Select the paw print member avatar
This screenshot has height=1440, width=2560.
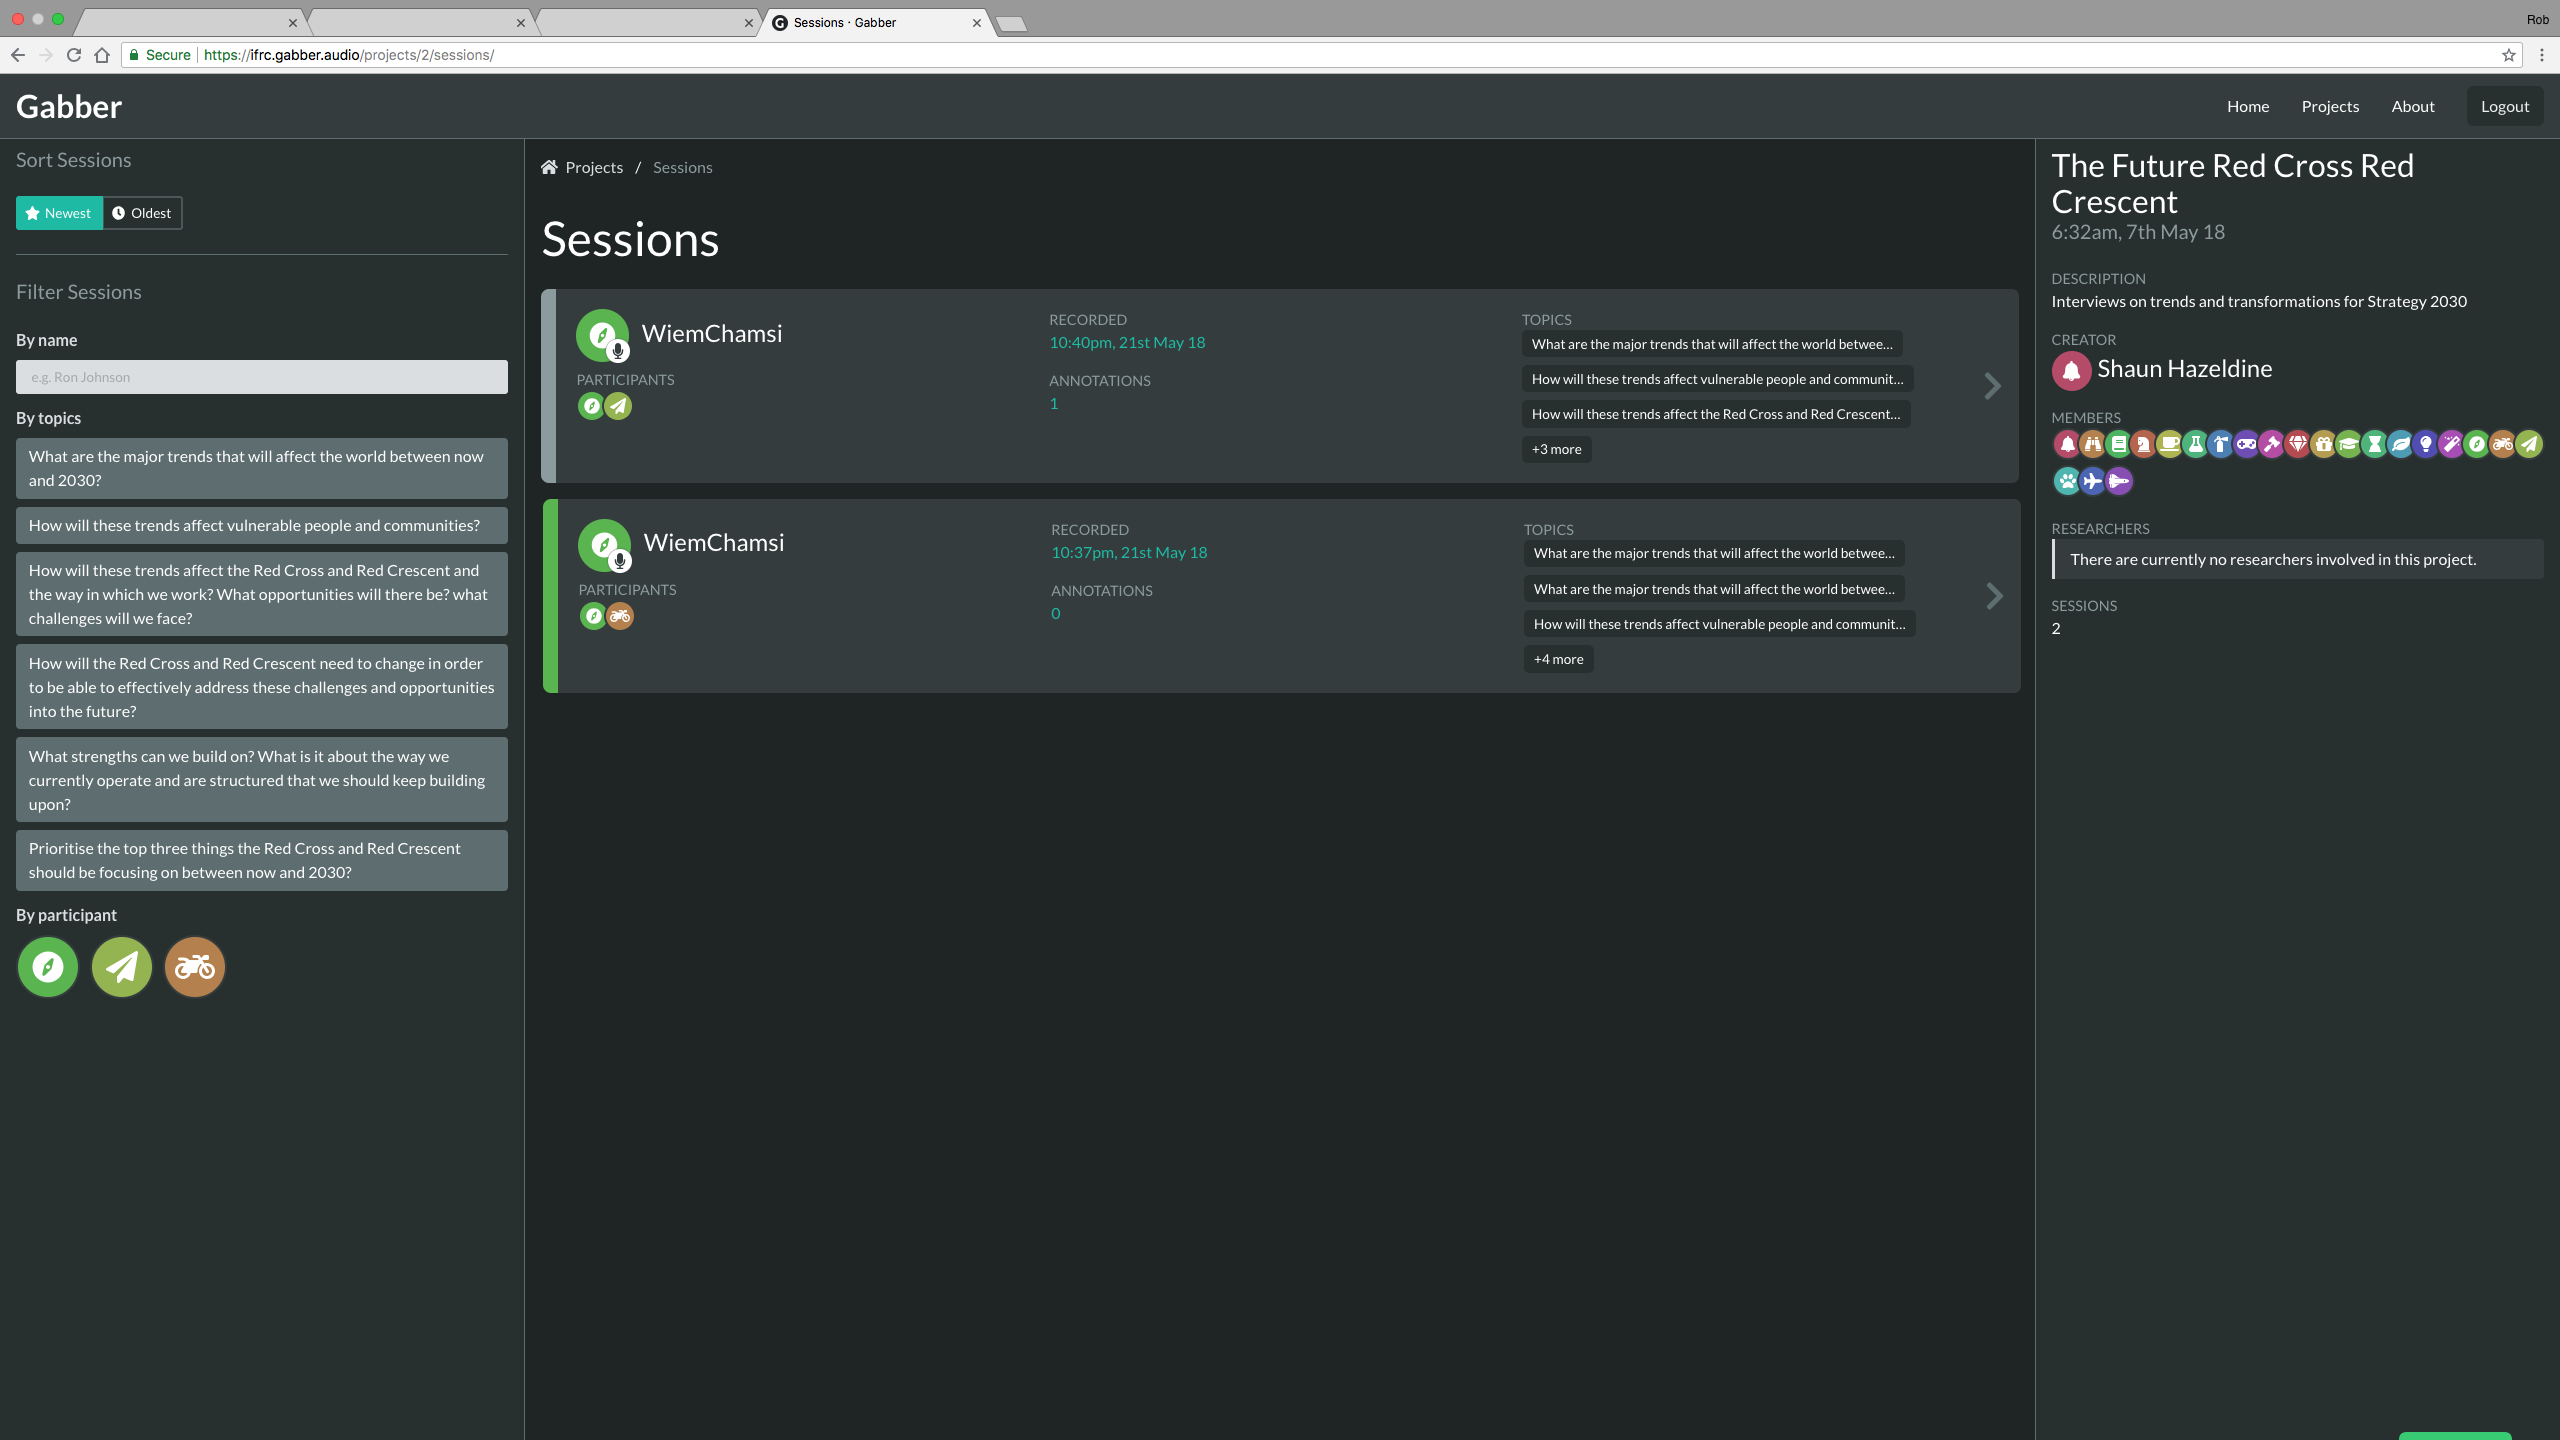pos(2066,481)
